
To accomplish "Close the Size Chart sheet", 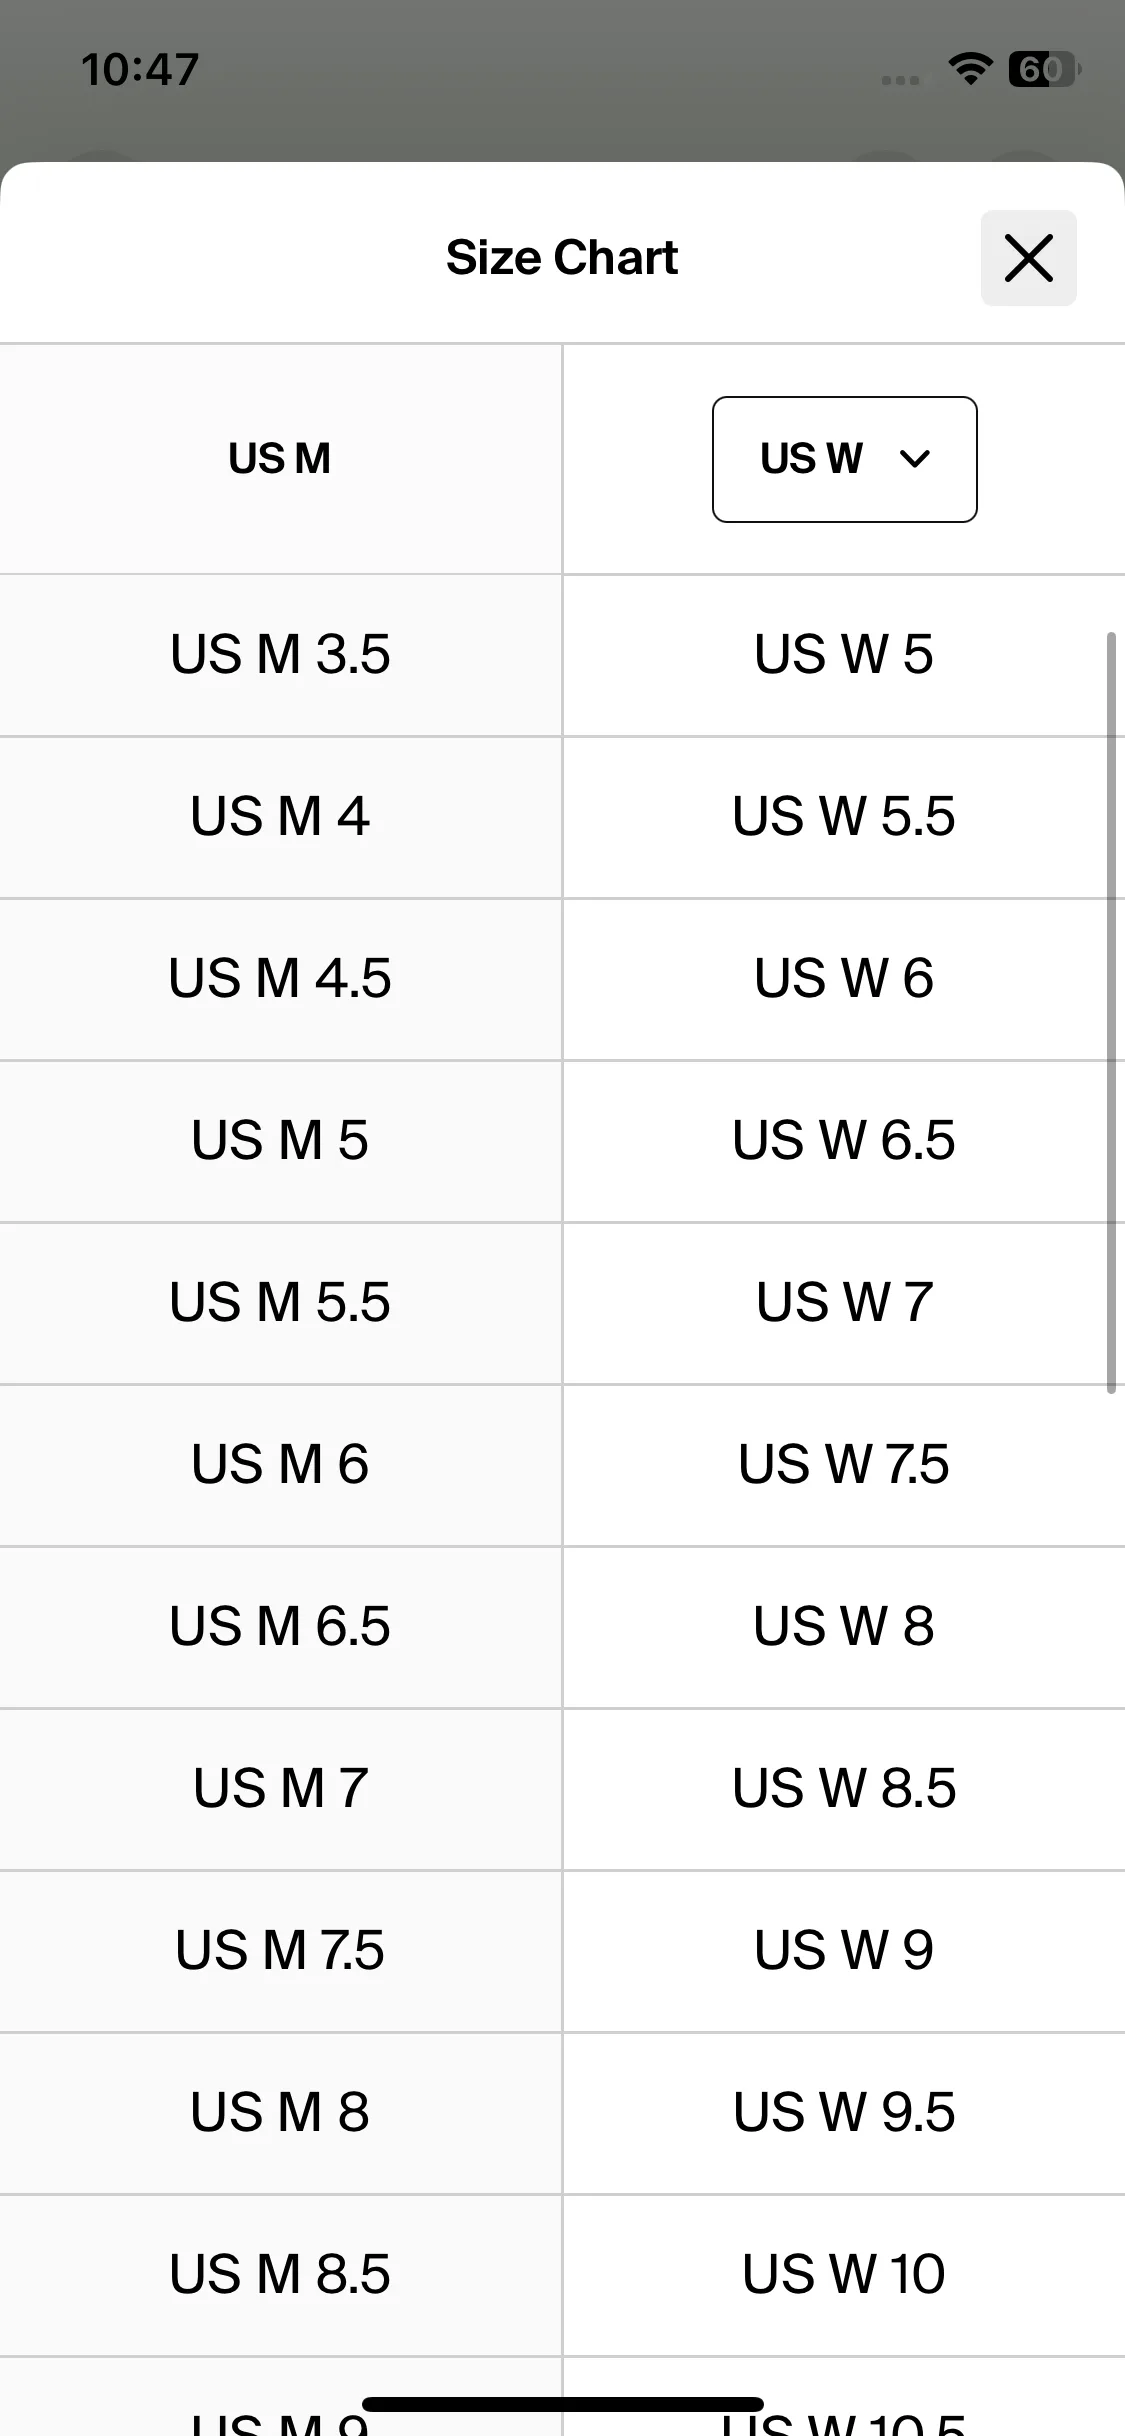I will pos(1028,258).
